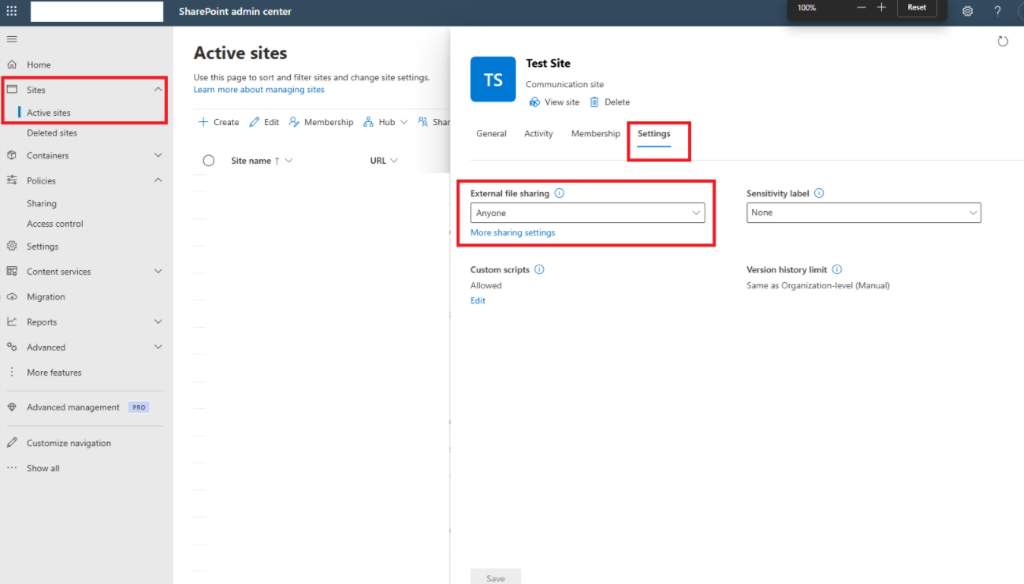Screen dimensions: 1024x584
Task: Open the External file sharing dropdown
Action: (x=587, y=213)
